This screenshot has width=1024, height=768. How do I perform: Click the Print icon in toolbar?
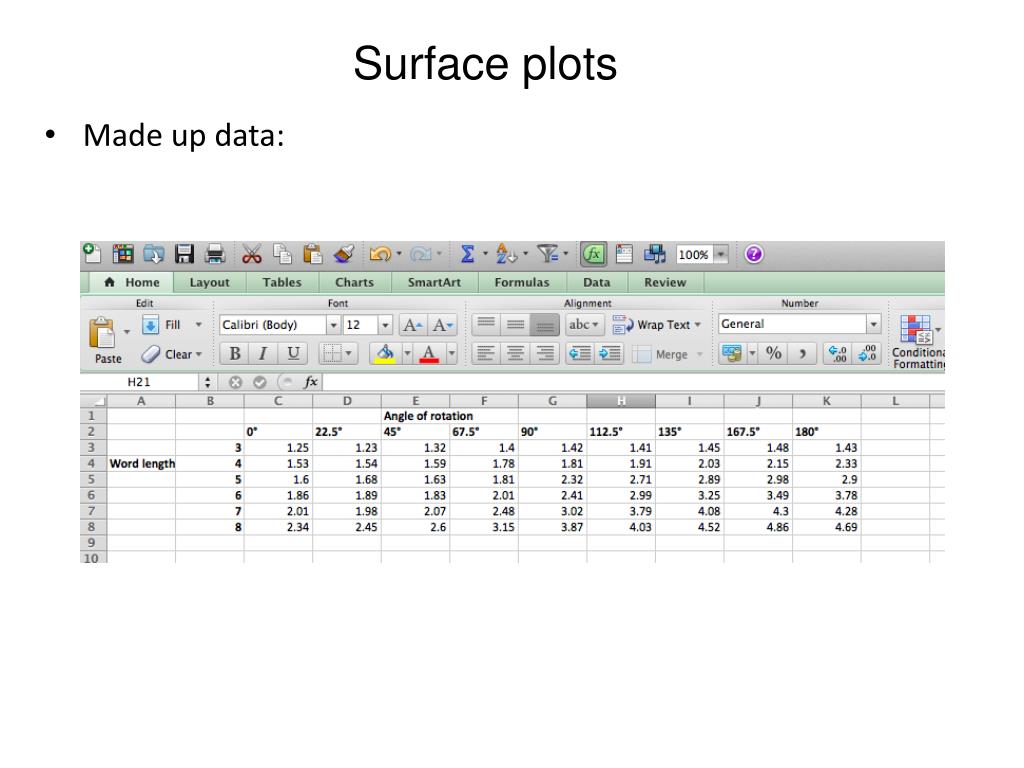[x=214, y=255]
